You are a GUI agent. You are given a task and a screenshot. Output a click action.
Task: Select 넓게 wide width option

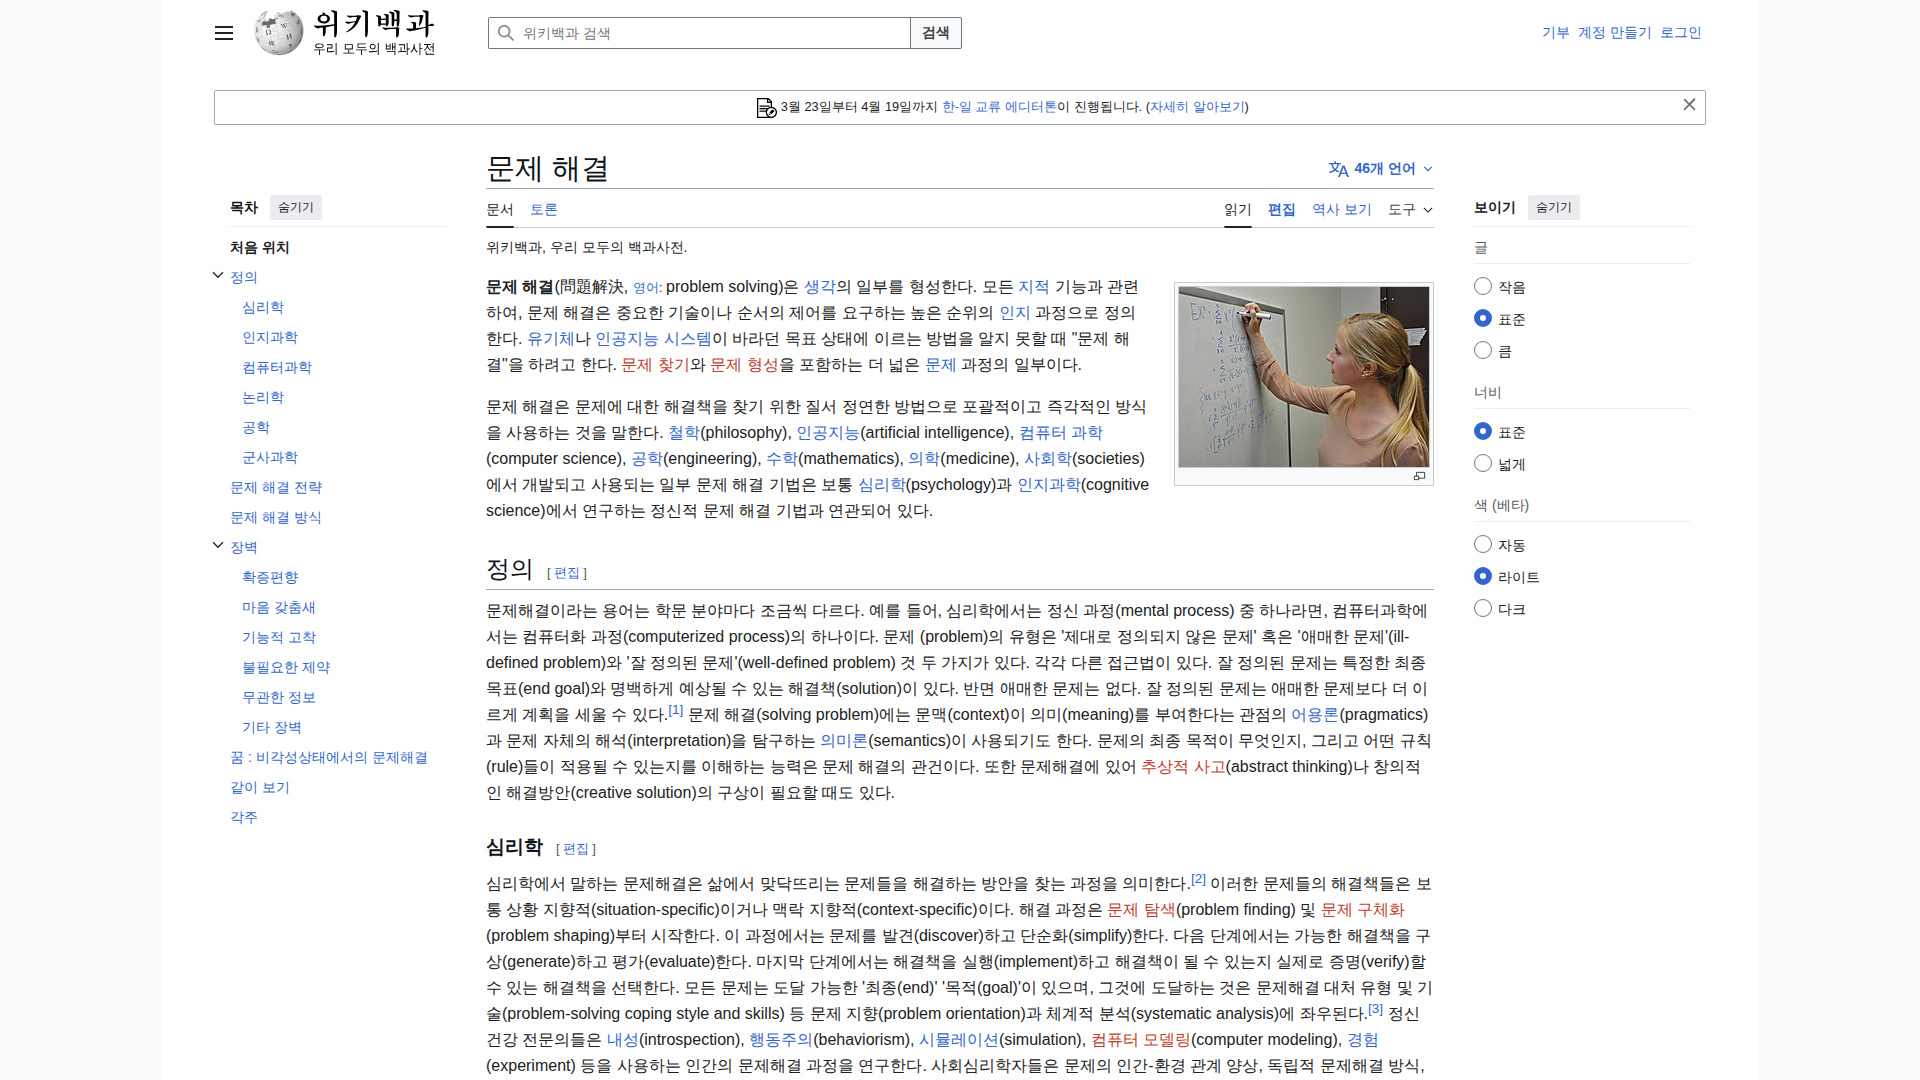click(x=1483, y=464)
